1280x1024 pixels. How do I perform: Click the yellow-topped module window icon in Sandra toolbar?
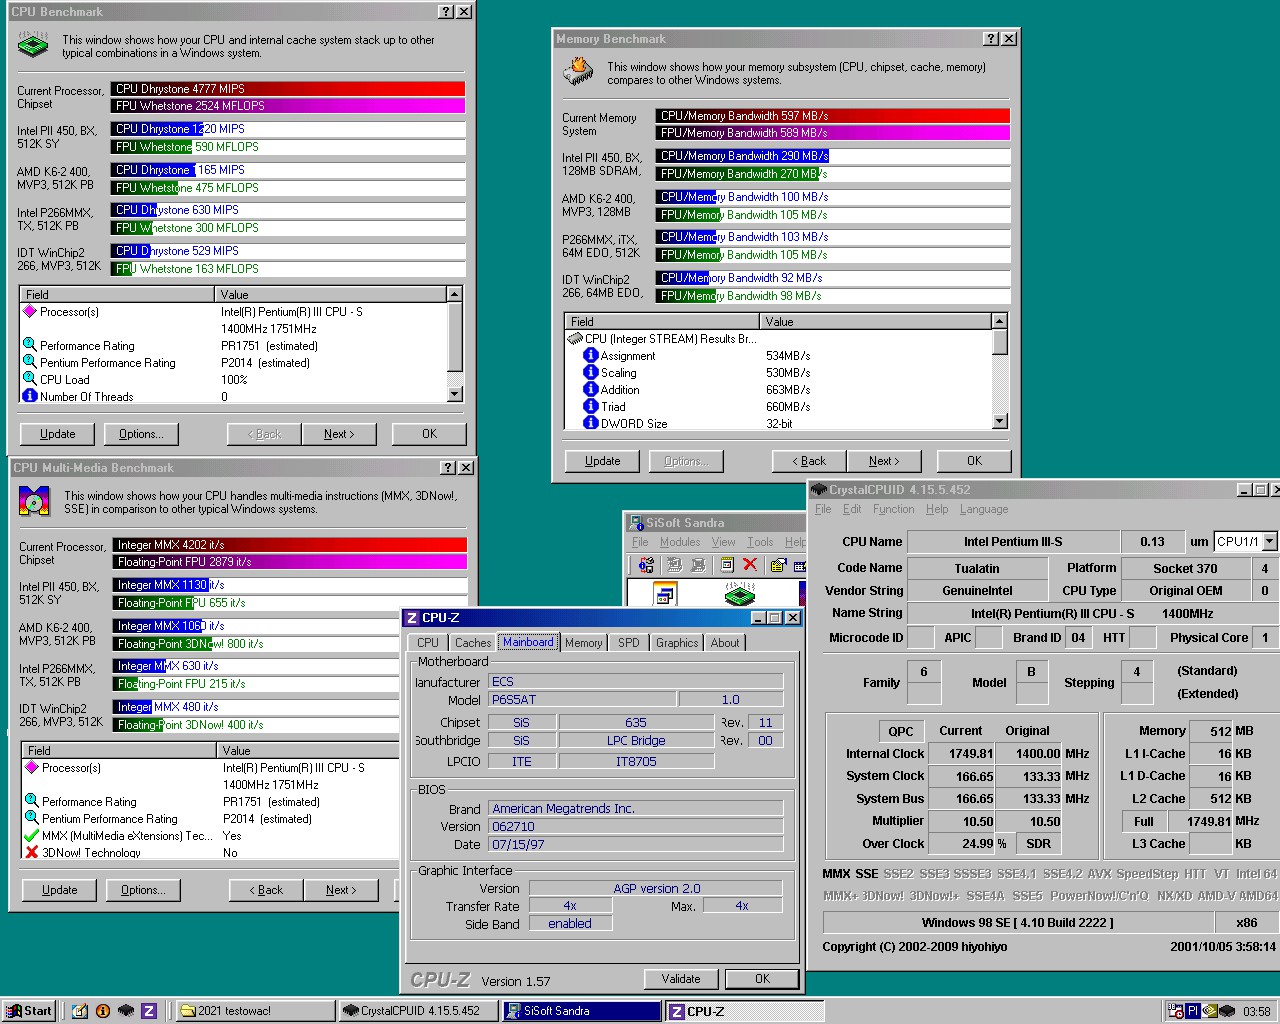(x=727, y=564)
